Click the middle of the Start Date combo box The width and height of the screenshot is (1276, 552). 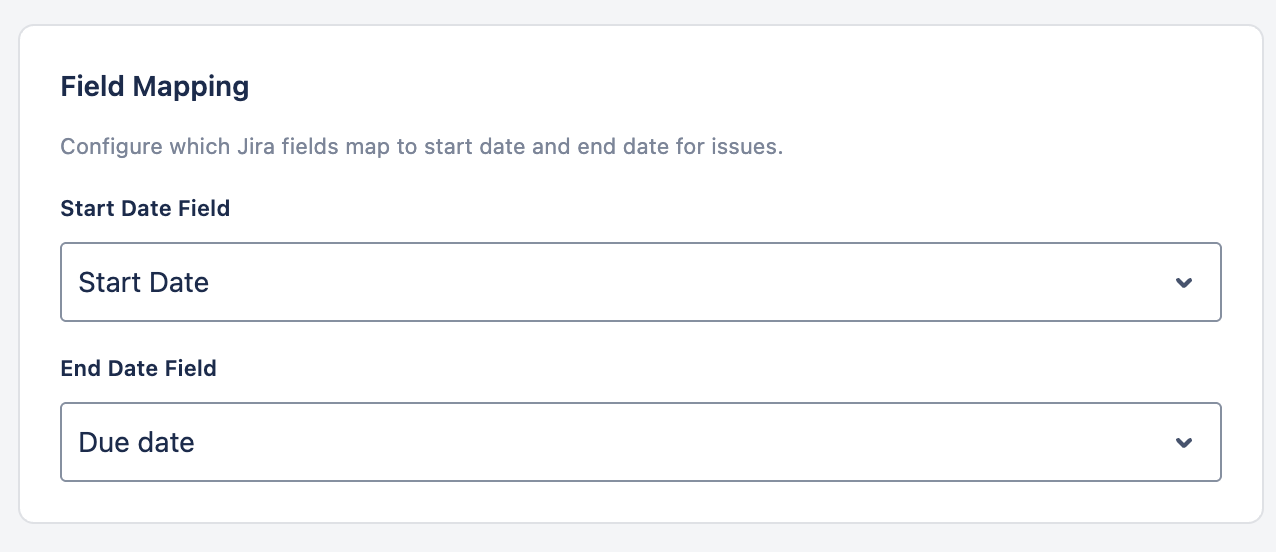(640, 282)
